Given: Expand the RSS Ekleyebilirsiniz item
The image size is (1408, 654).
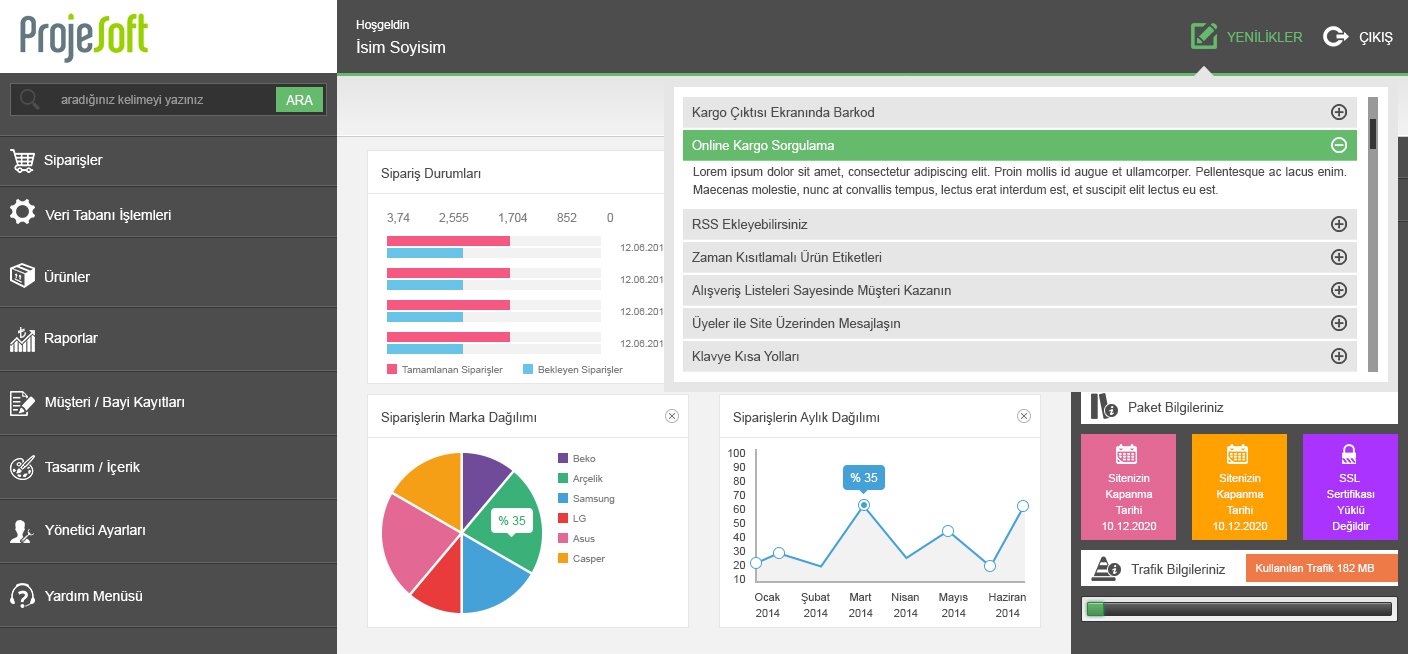Looking at the screenshot, I should click(x=1339, y=224).
